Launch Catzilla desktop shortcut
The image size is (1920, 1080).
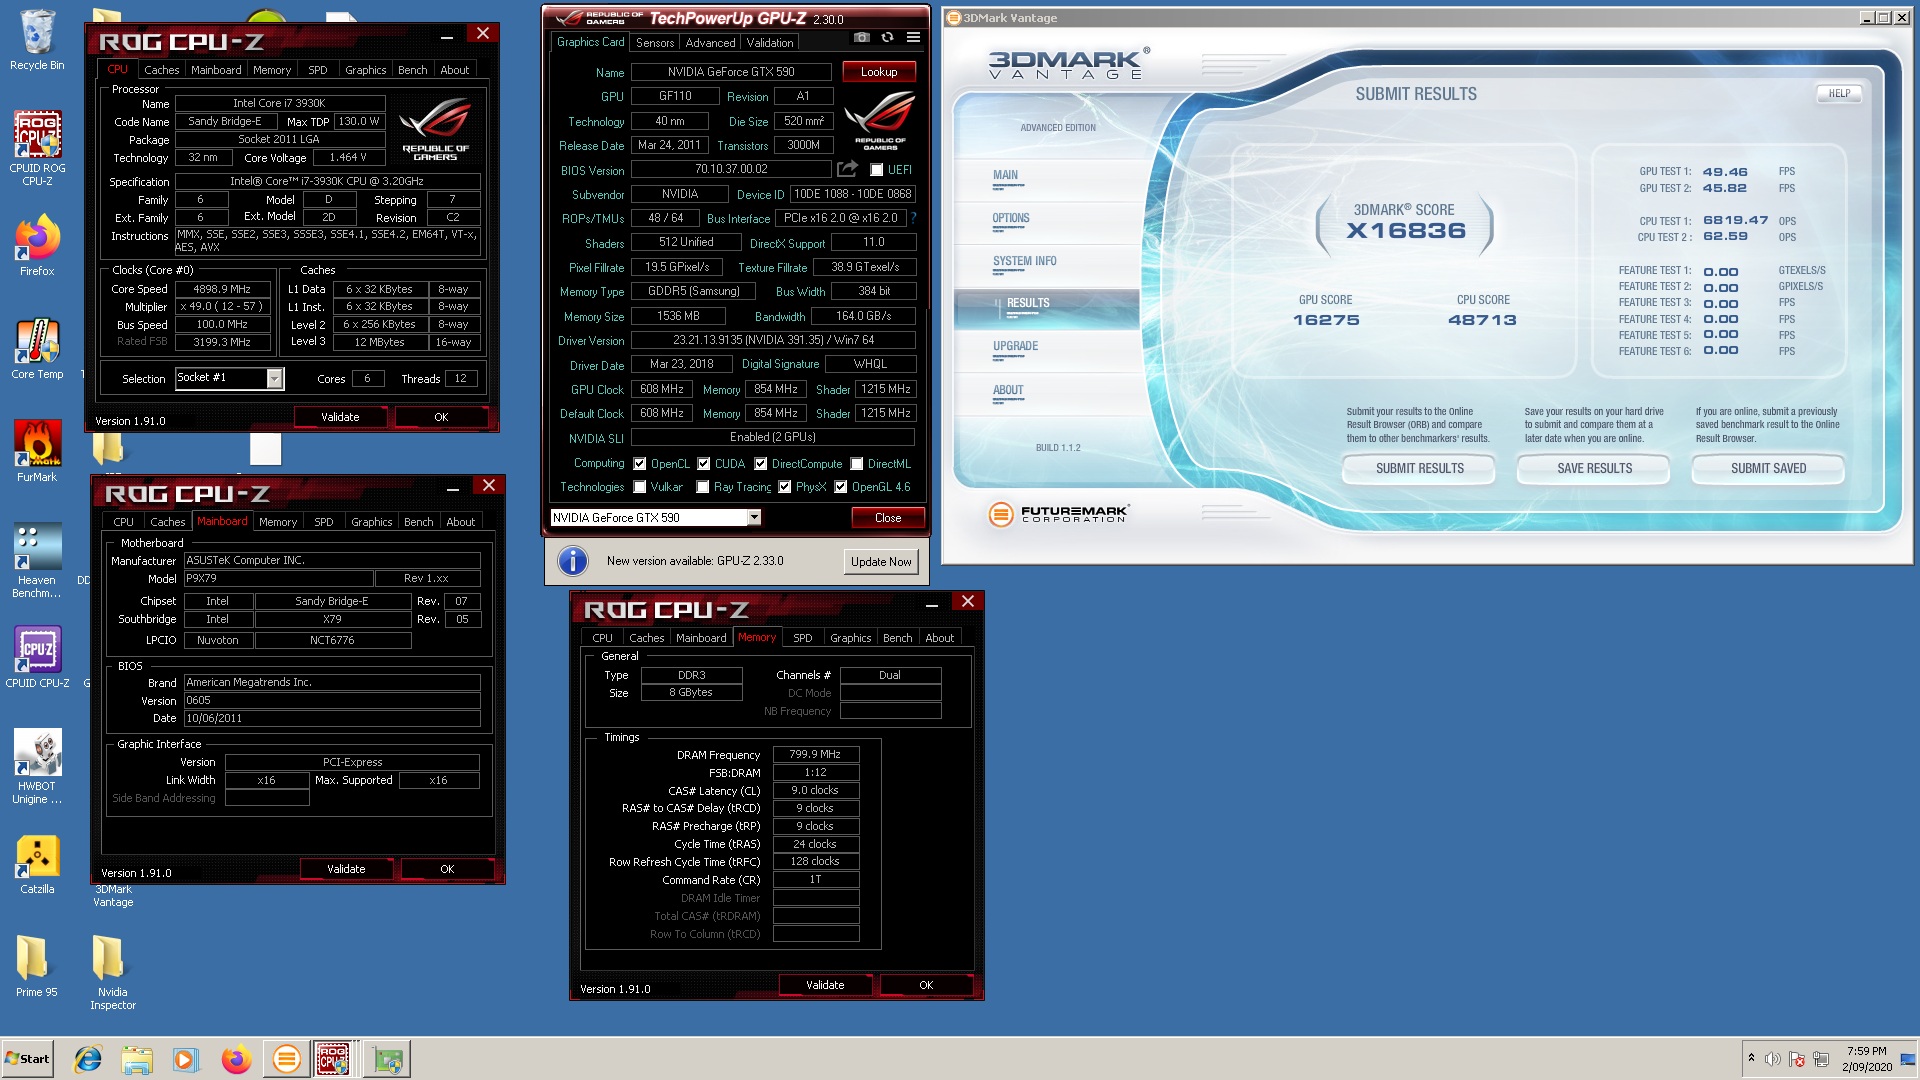point(37,865)
